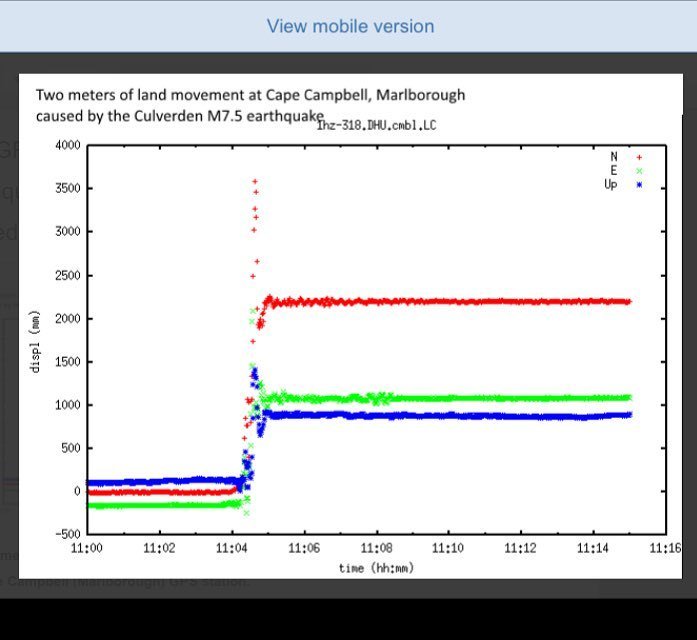The image size is (697, 640).
Task: Select the green E displacement line plateau
Action: 450,398
